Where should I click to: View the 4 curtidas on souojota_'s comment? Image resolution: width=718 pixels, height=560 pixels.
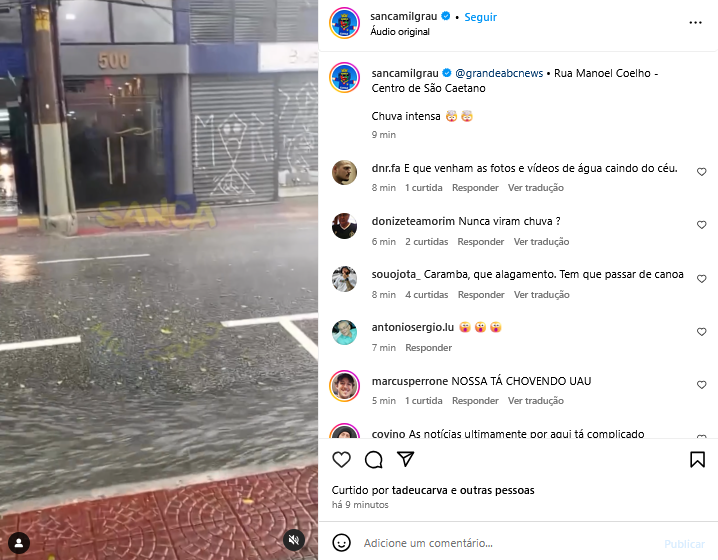426,295
